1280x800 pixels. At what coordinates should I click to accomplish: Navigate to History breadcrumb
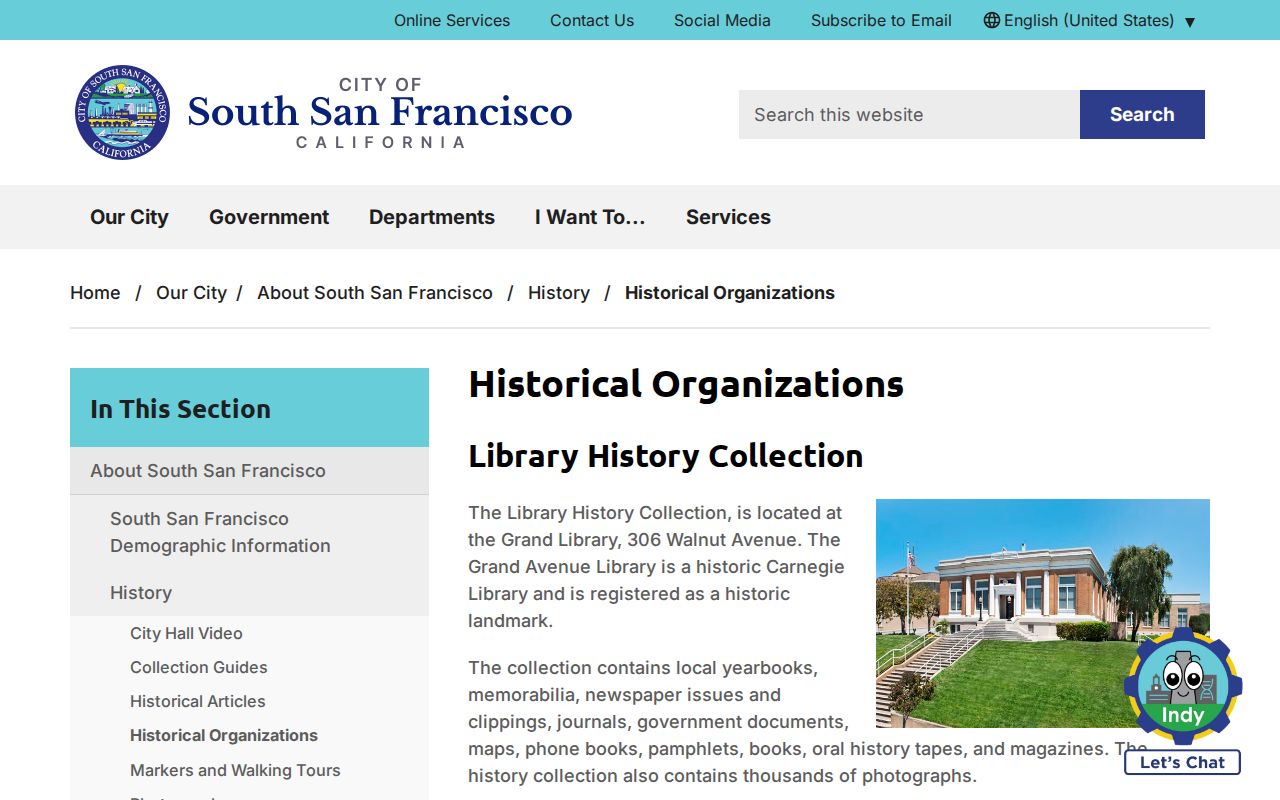pyautogui.click(x=559, y=293)
